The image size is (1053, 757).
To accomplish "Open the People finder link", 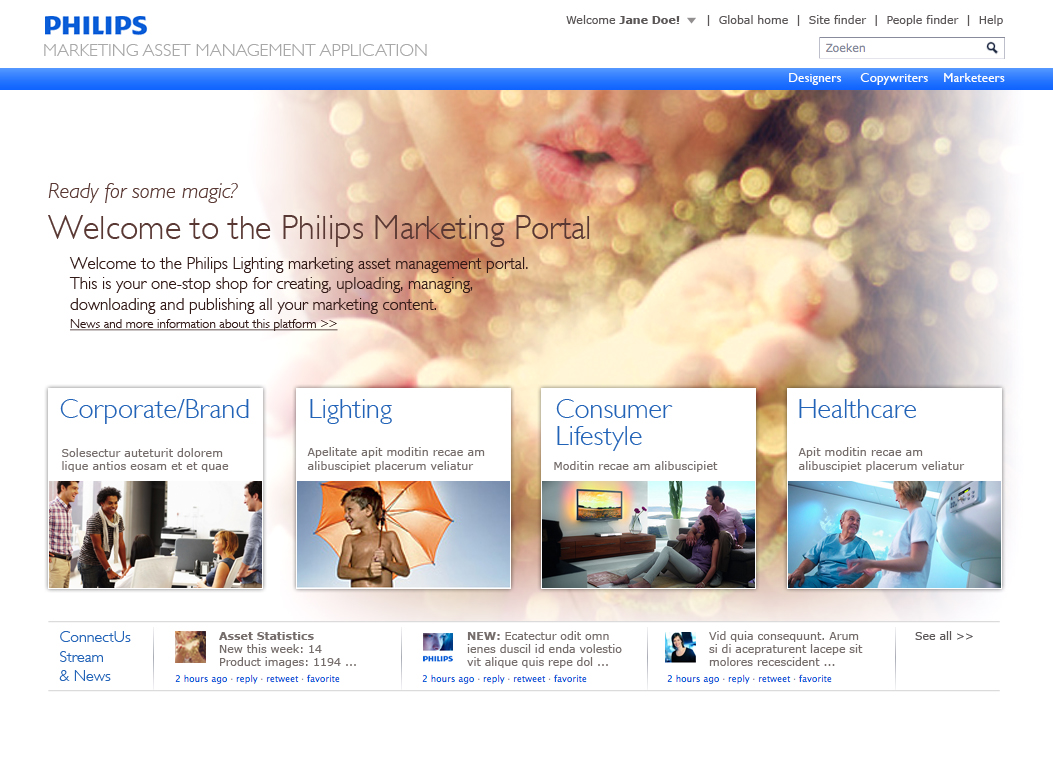I will [922, 20].
